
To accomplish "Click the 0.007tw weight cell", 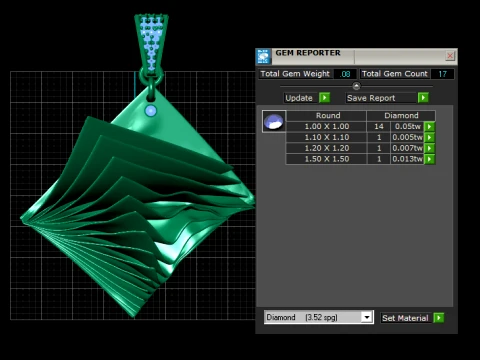I will point(407,148).
